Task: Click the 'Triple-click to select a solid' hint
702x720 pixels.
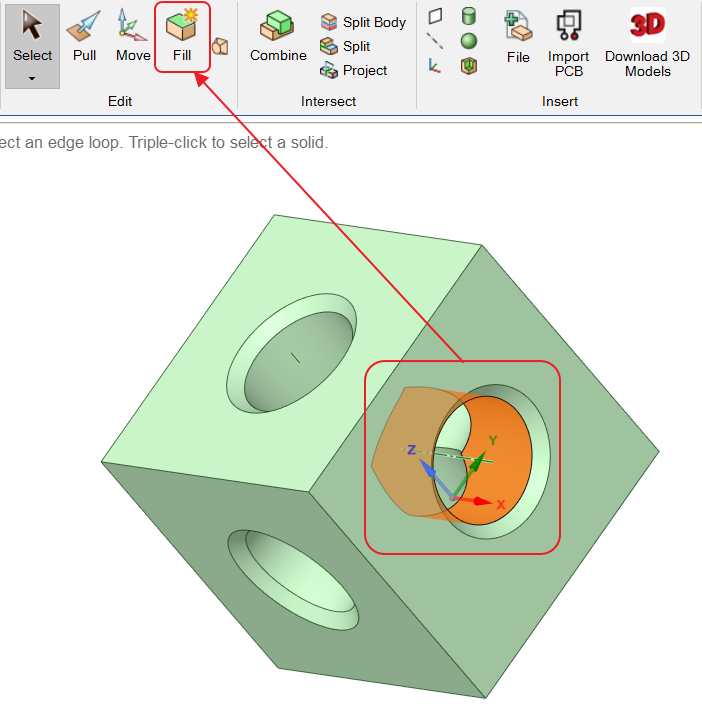Action: pyautogui.click(x=228, y=142)
